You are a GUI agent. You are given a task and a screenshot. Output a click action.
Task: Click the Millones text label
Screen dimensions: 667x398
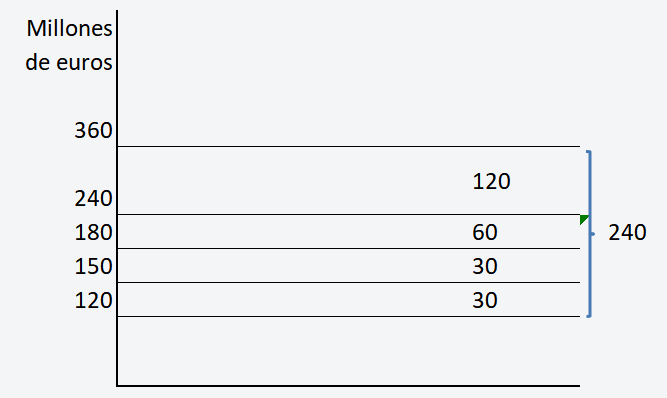point(69,29)
